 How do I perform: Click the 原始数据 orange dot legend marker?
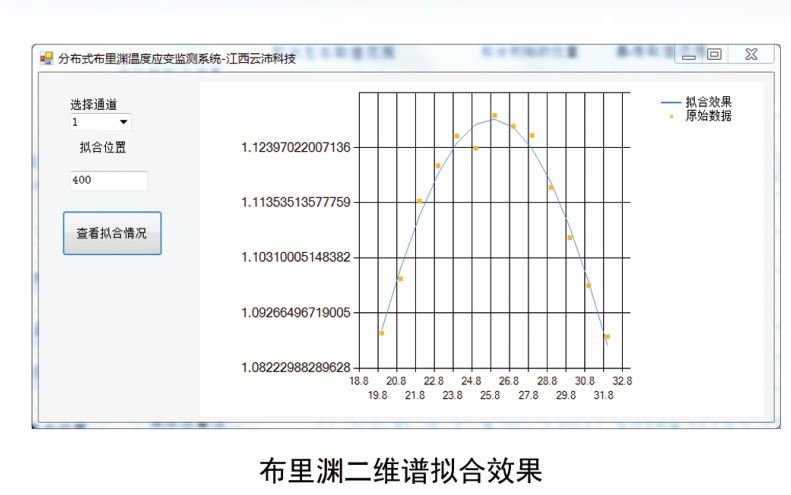pyautogui.click(x=670, y=116)
